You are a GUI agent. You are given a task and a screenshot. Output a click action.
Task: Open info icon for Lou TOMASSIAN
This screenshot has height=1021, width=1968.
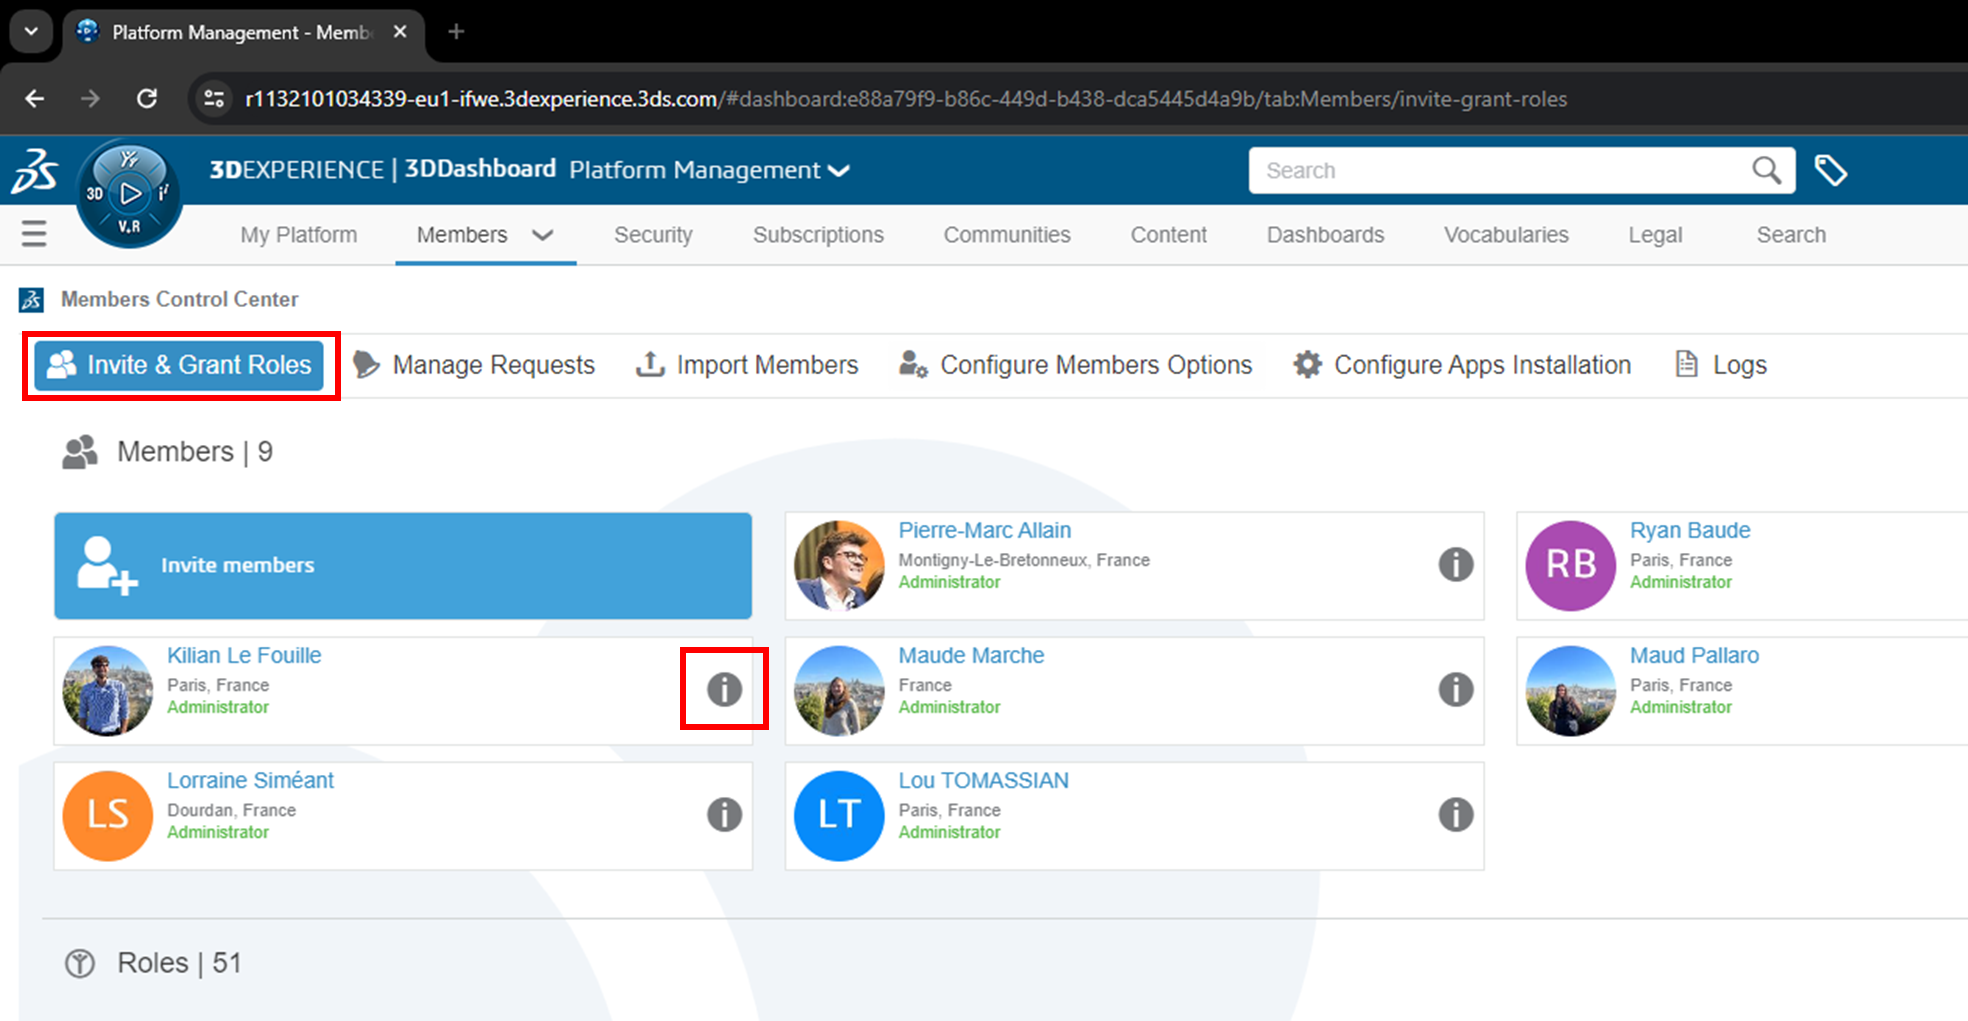pos(1455,815)
